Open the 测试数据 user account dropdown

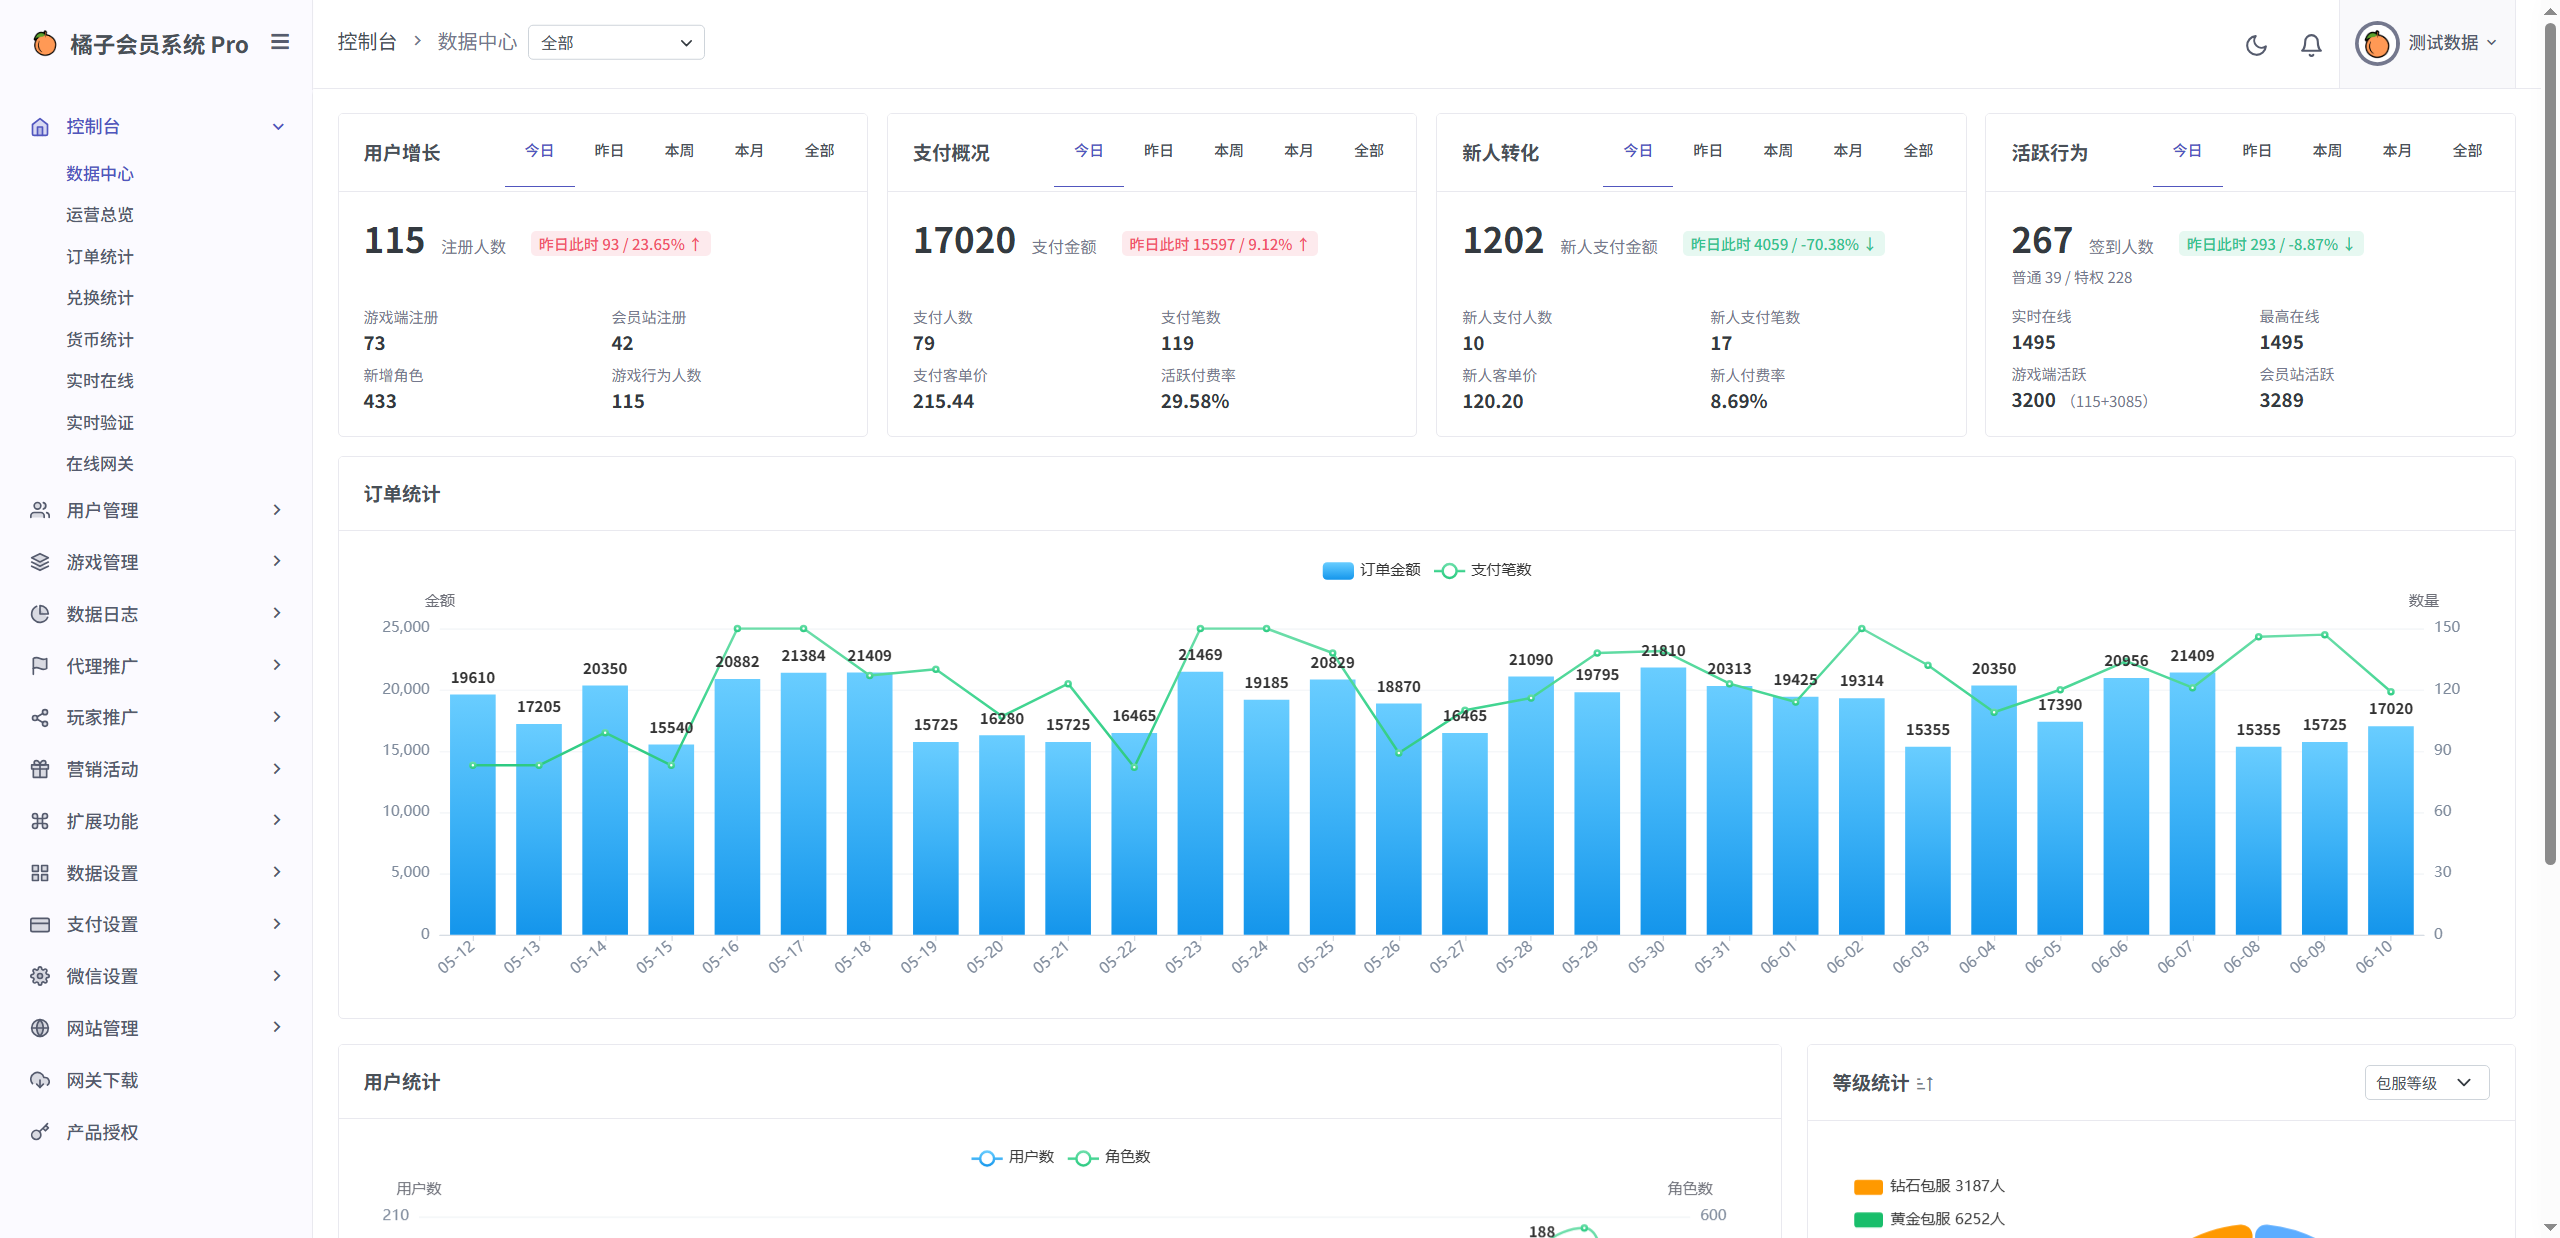pyautogui.click(x=2427, y=43)
